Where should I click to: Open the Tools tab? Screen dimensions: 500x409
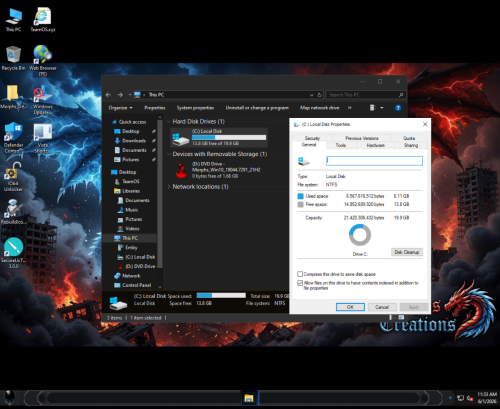[x=341, y=145]
